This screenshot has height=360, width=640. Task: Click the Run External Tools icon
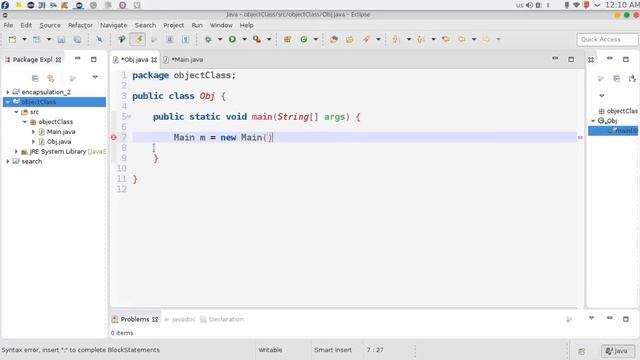(257, 39)
